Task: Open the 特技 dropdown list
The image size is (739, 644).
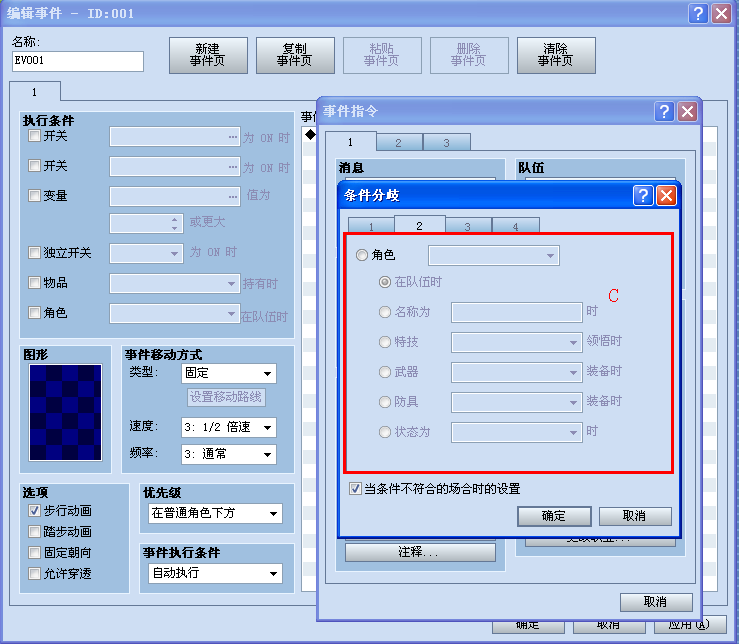Action: [517, 342]
